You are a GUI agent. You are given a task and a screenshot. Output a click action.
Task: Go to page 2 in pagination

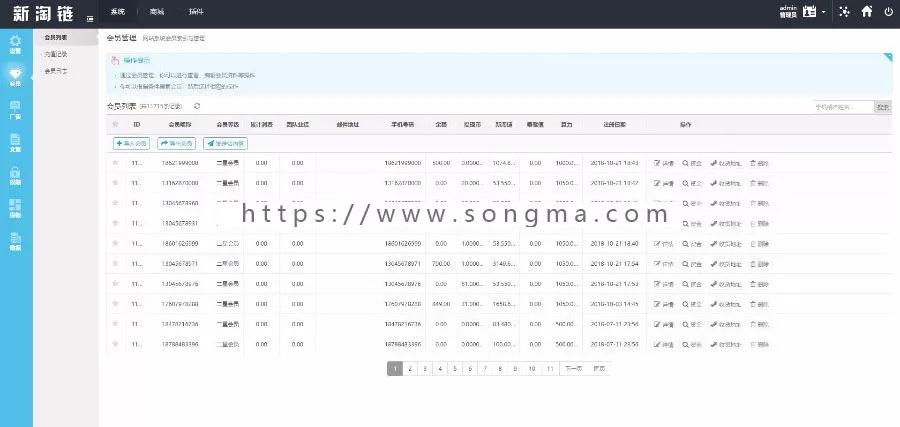point(410,368)
